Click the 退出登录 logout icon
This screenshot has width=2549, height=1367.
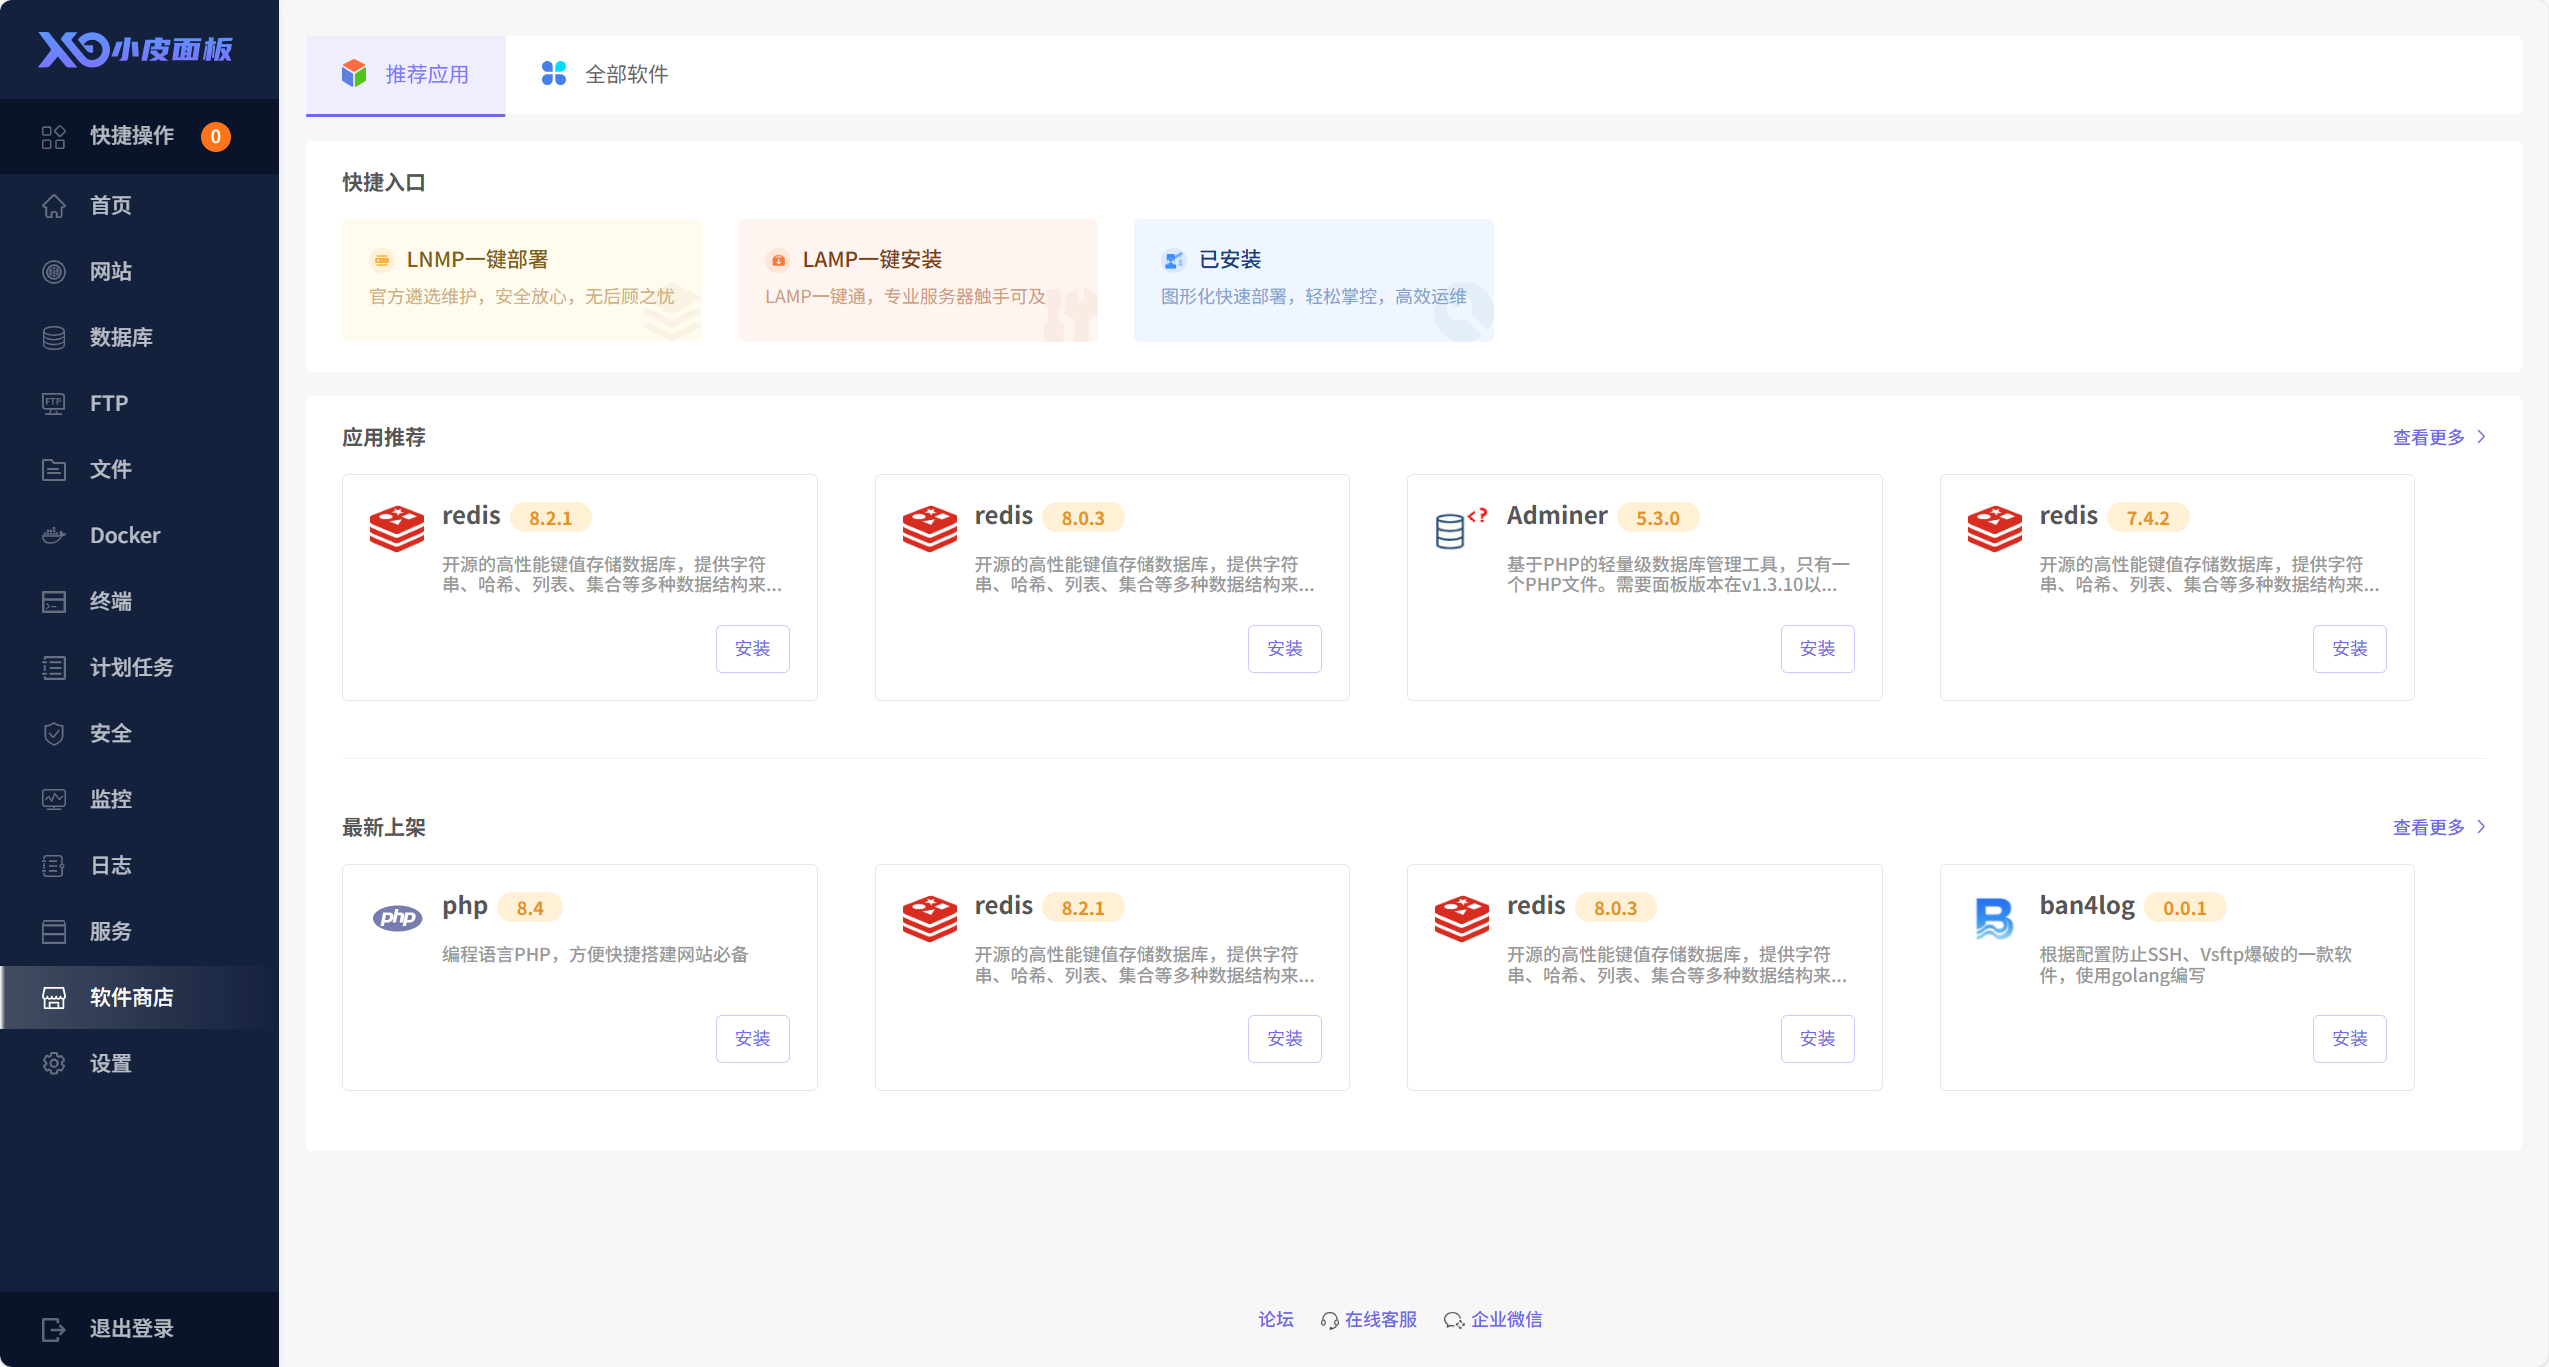(54, 1329)
